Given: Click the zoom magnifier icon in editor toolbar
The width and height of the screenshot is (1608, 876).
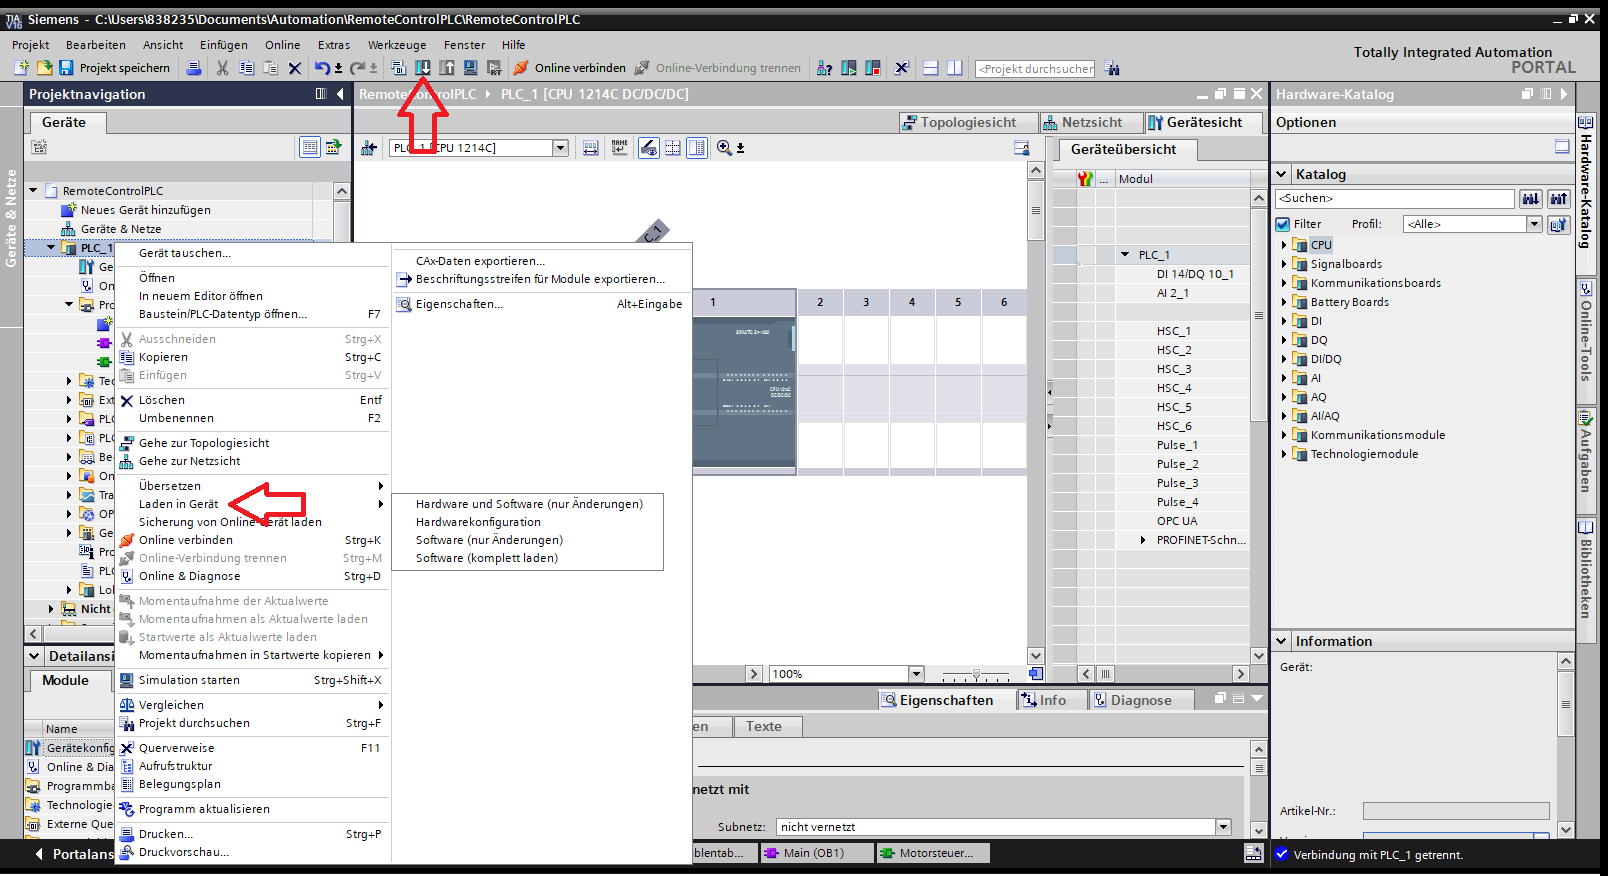Looking at the screenshot, I should 724,148.
